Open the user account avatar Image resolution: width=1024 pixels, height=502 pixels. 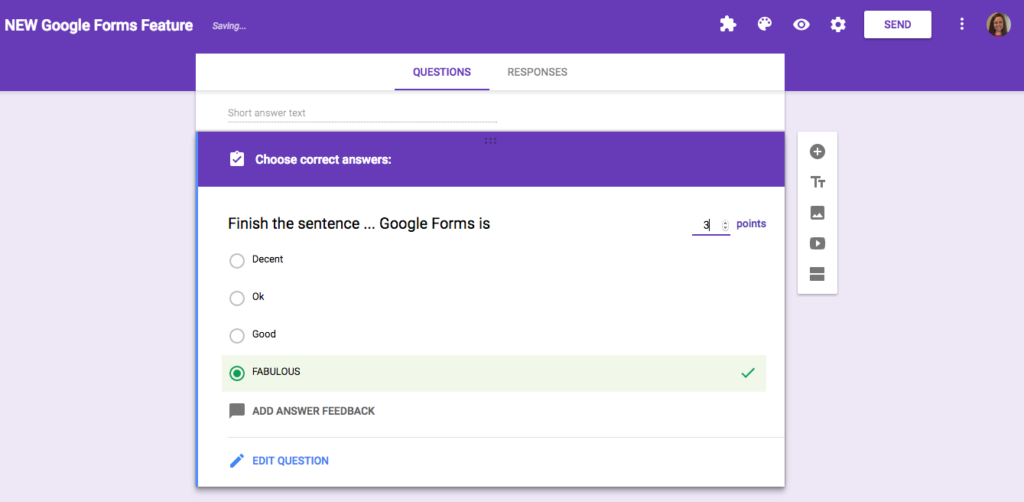tap(999, 24)
